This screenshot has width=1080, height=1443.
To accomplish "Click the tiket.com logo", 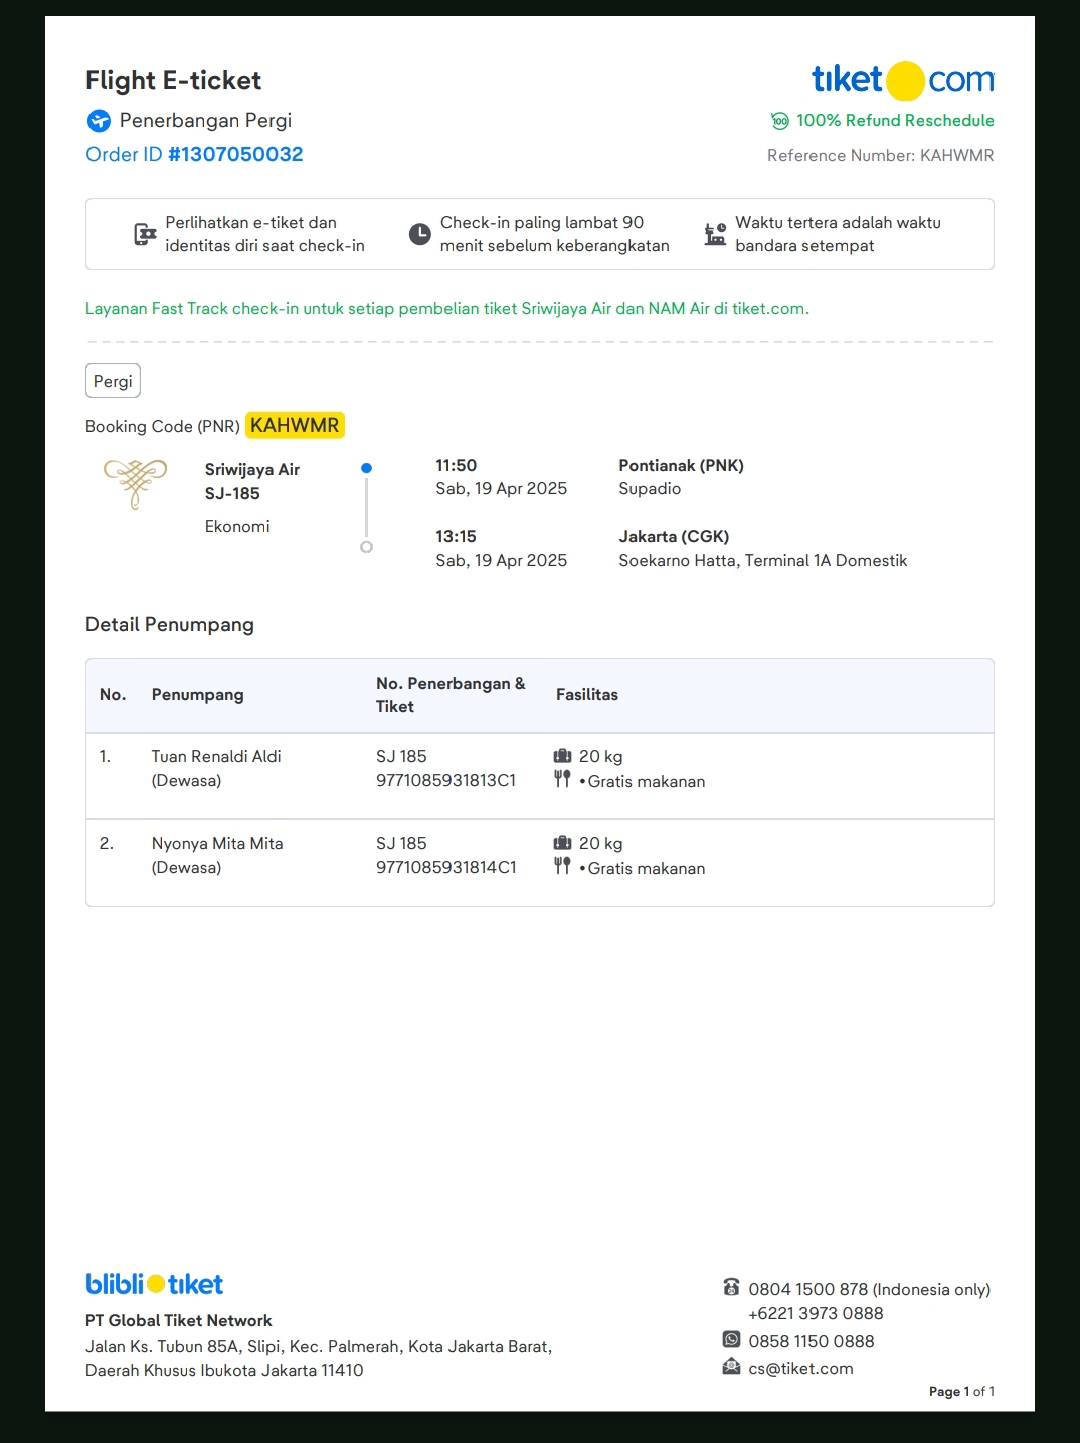I will point(903,80).
